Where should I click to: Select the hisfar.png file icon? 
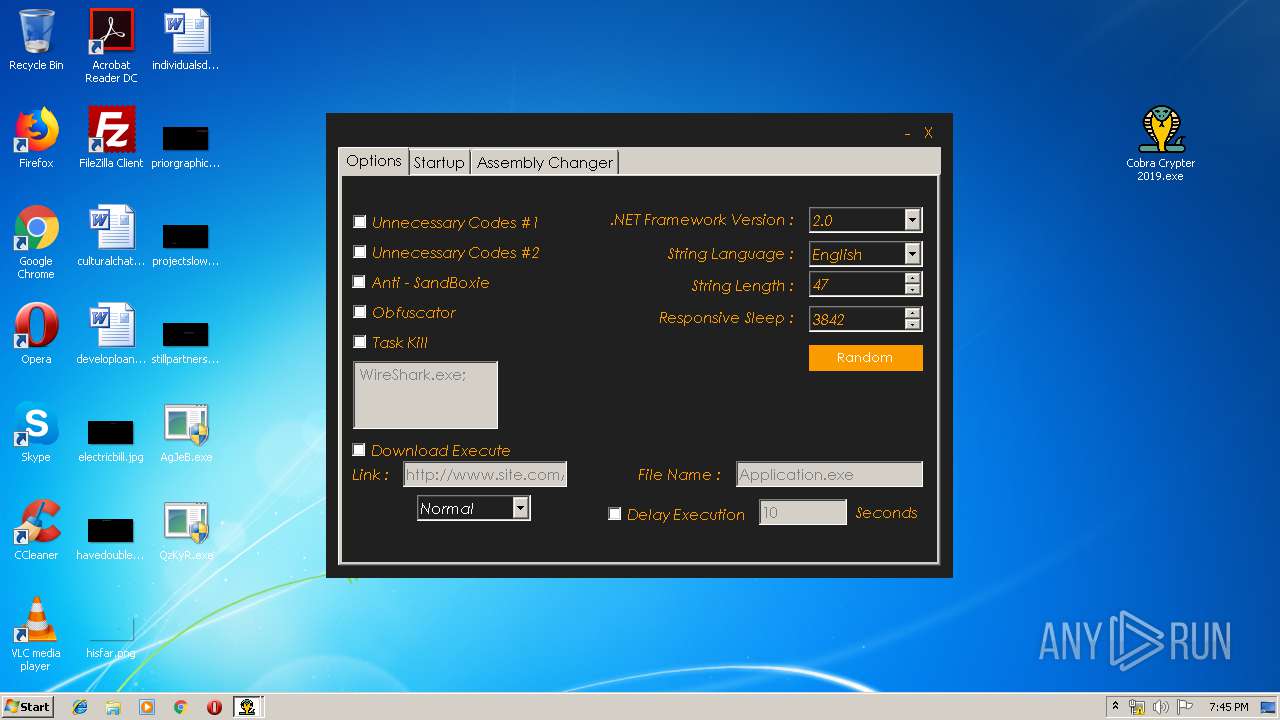coord(111,636)
